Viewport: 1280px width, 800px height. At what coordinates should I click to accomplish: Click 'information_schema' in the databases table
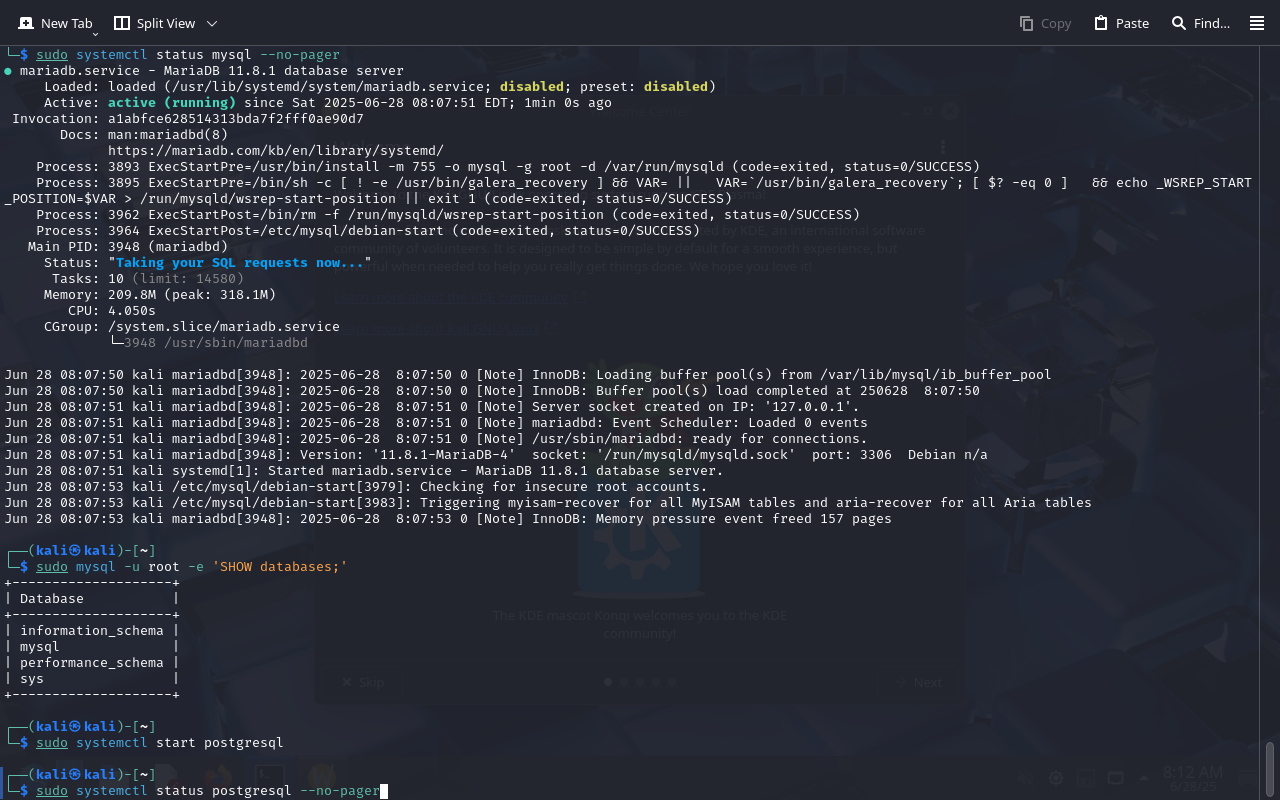tap(92, 631)
